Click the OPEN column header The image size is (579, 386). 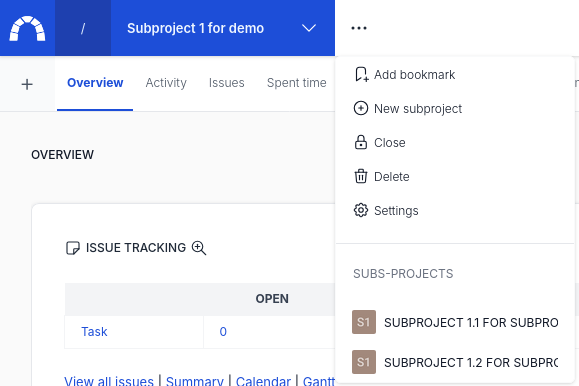pos(272,298)
